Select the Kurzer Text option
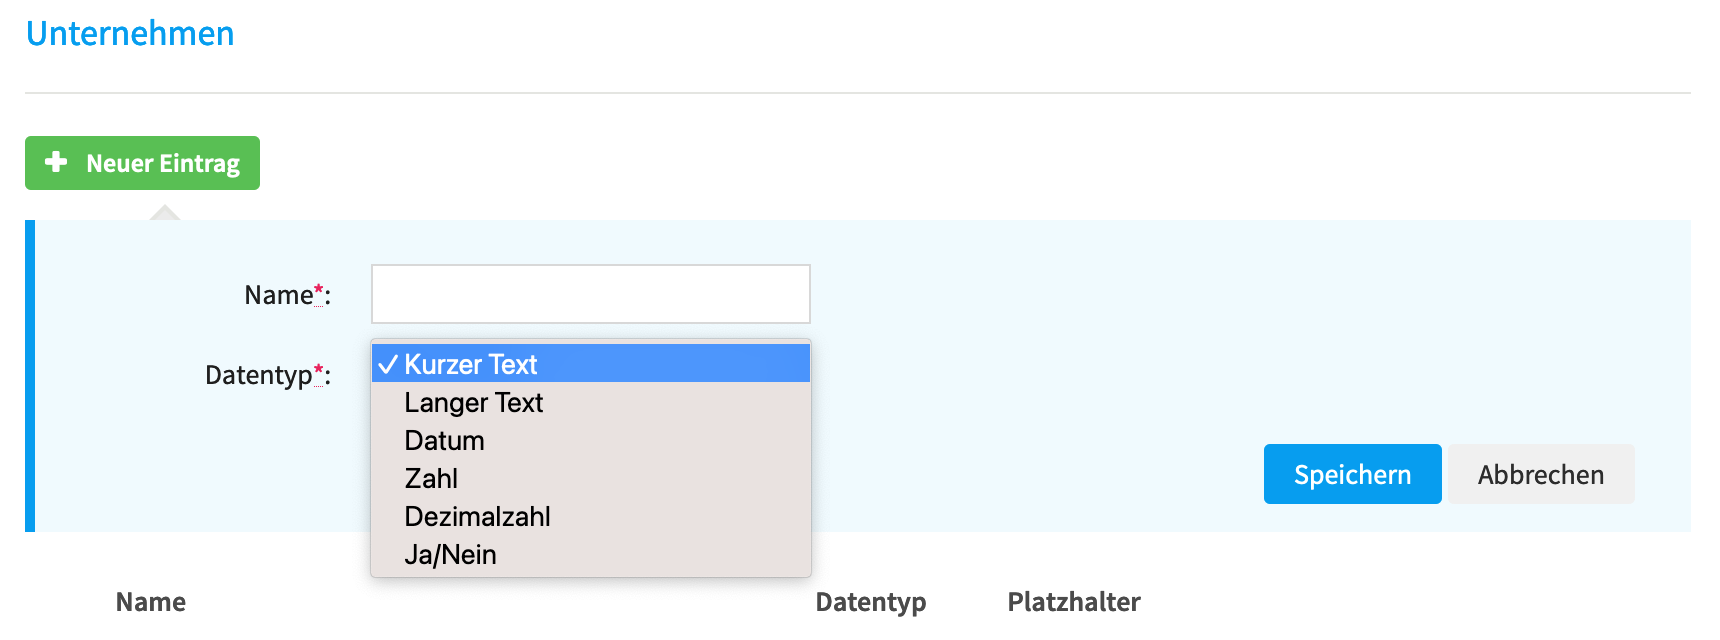Screen dimensions: 1720x640 coord(590,364)
